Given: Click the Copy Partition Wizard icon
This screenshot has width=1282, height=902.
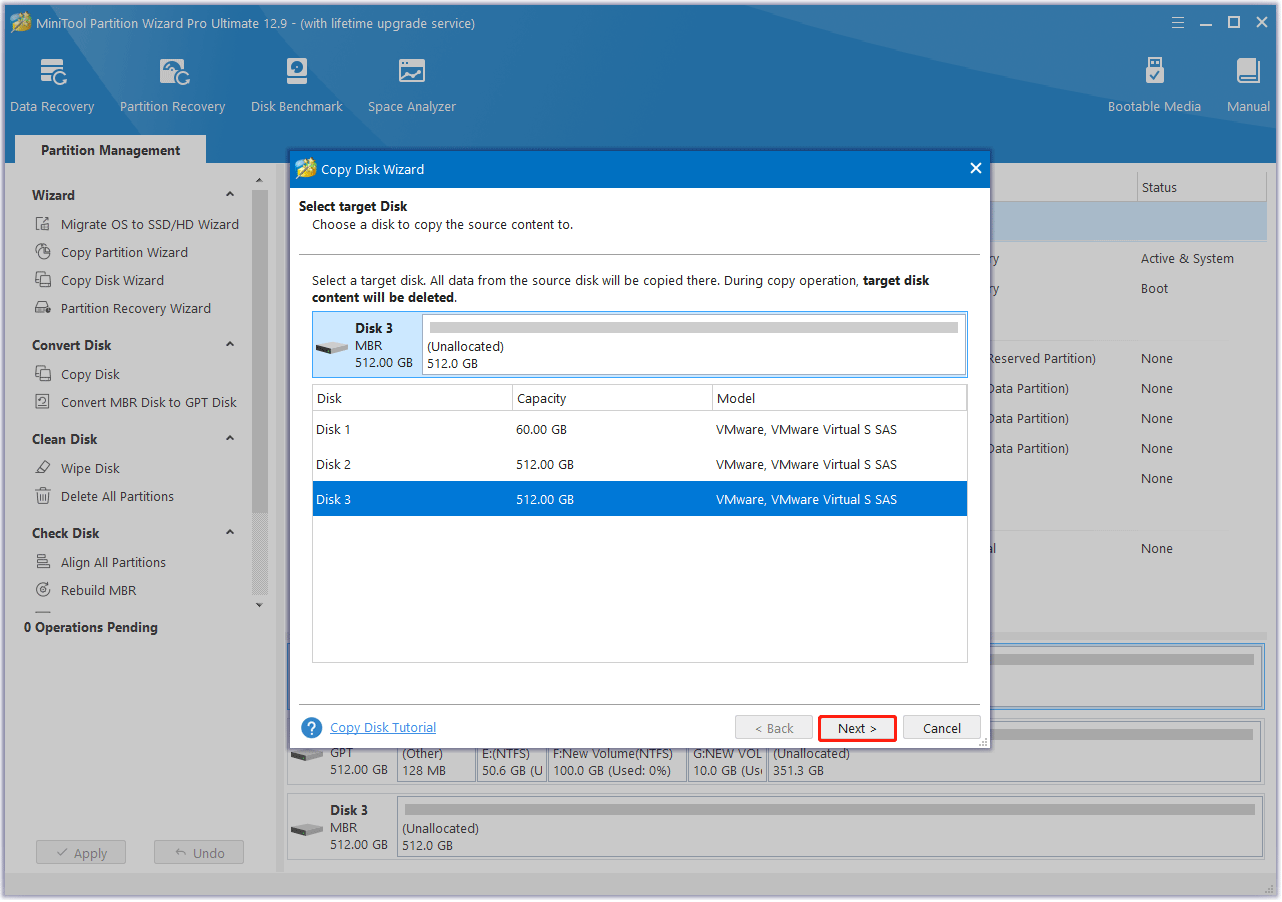Looking at the screenshot, I should point(43,252).
